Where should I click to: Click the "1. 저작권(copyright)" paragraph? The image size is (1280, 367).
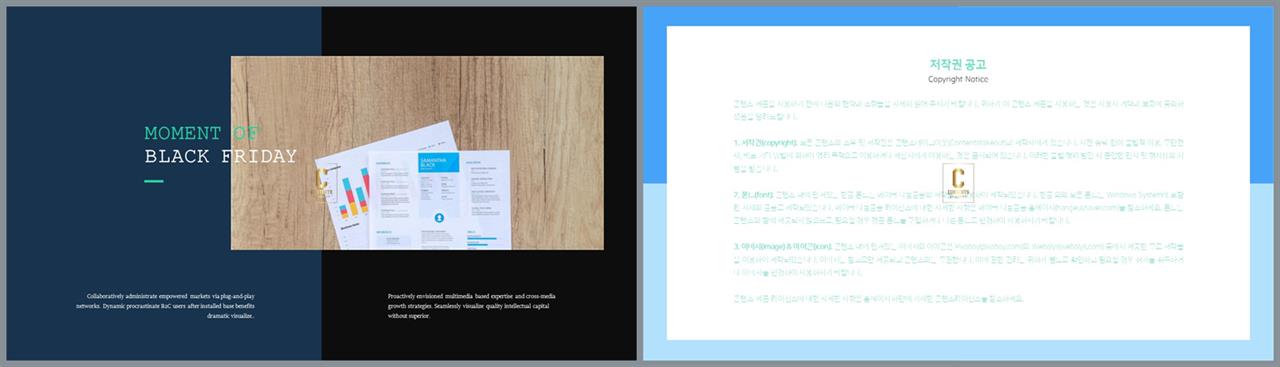pyautogui.click(x=958, y=157)
